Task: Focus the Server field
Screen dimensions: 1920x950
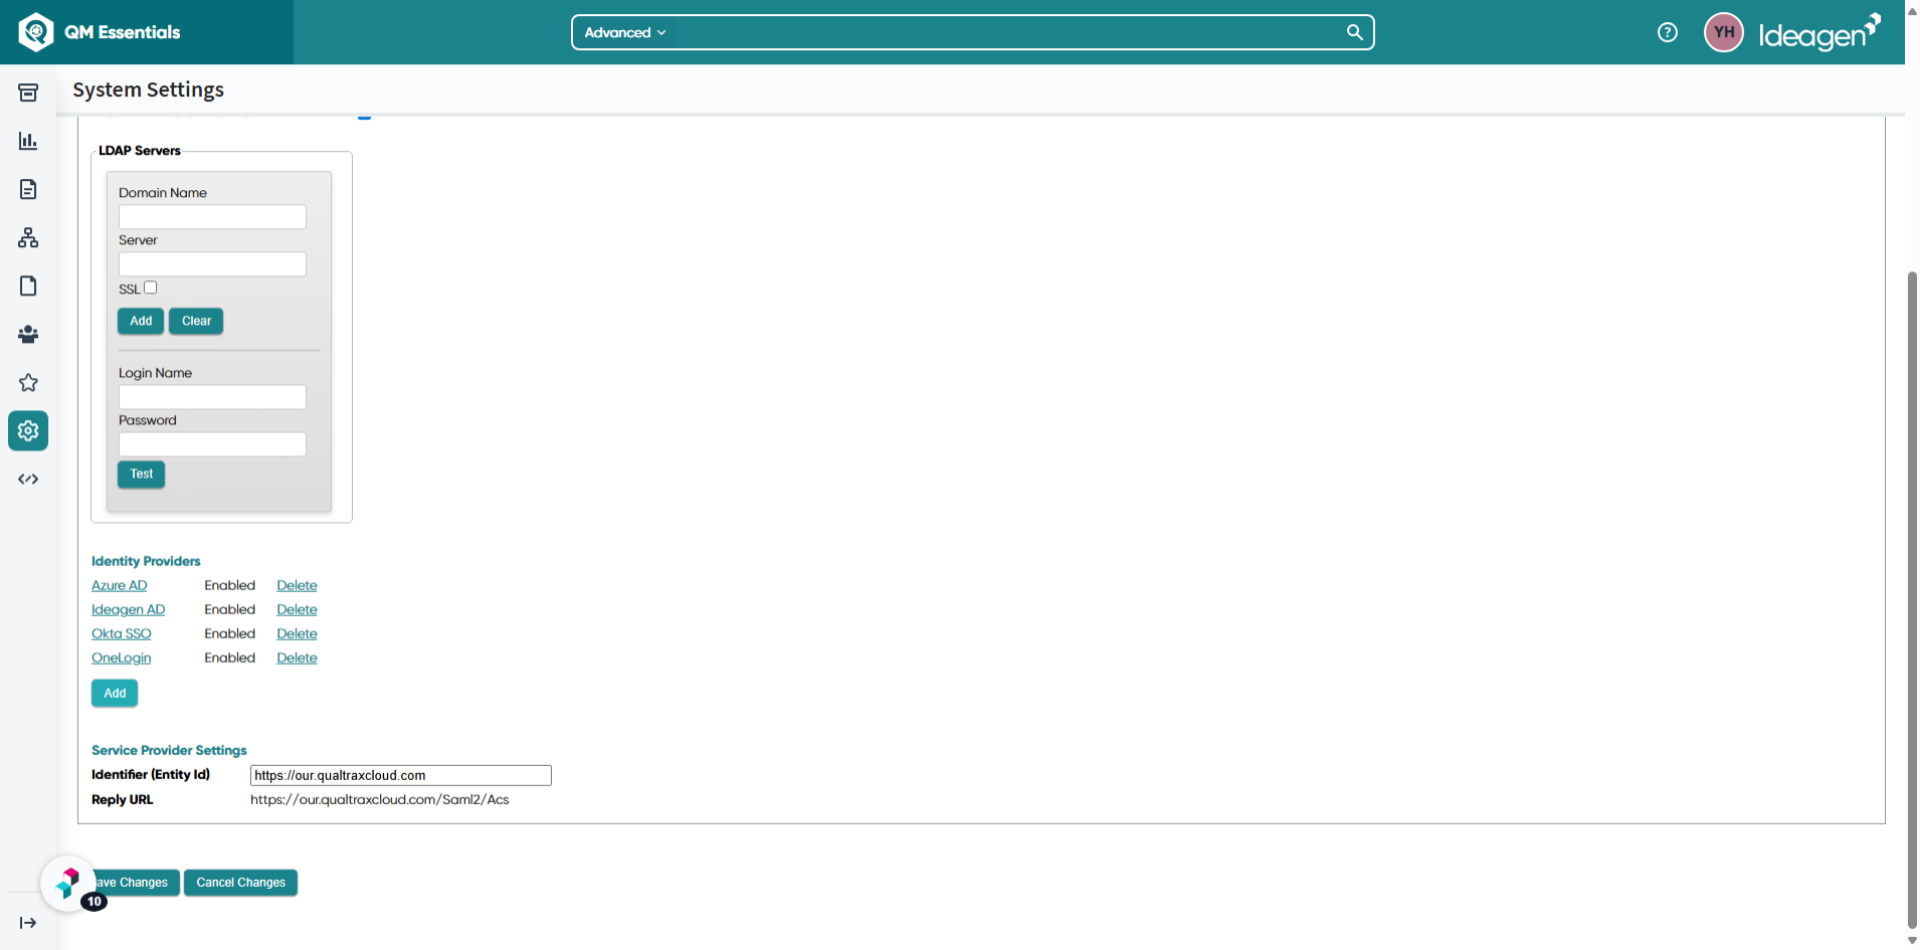Action: click(212, 264)
